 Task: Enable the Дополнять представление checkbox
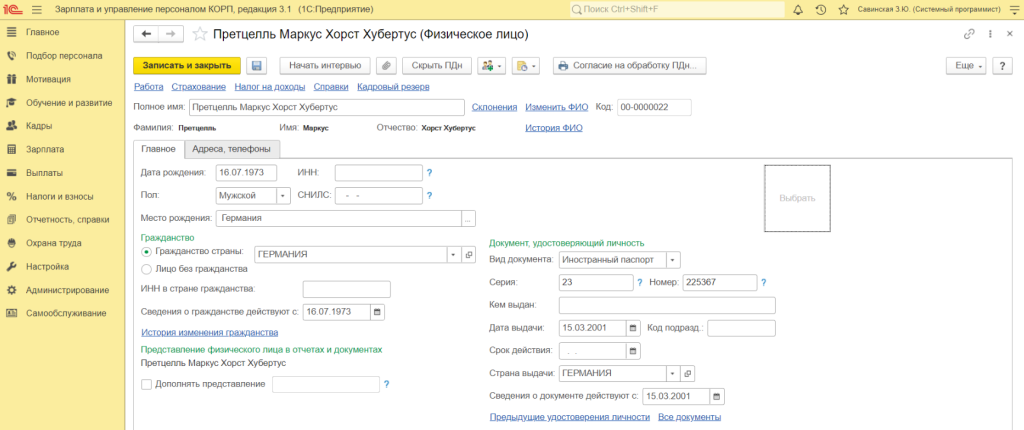tap(147, 384)
